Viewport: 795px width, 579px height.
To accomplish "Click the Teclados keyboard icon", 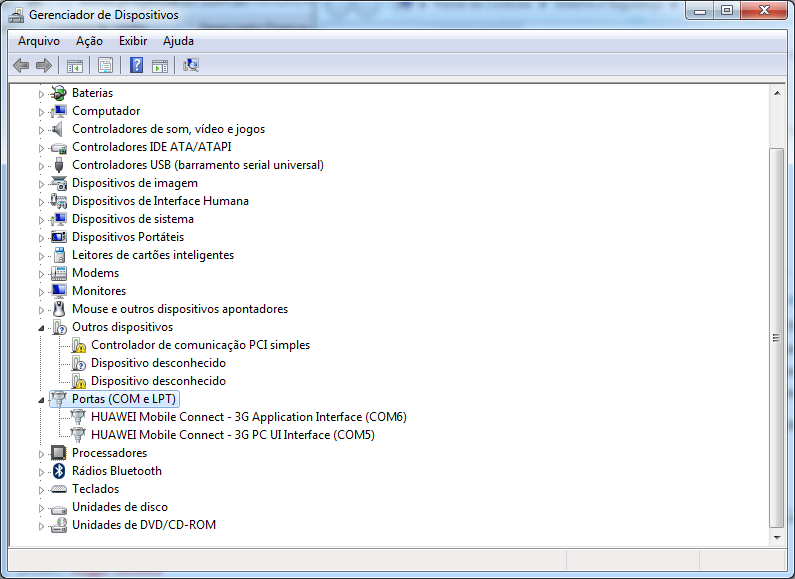I will coord(59,489).
